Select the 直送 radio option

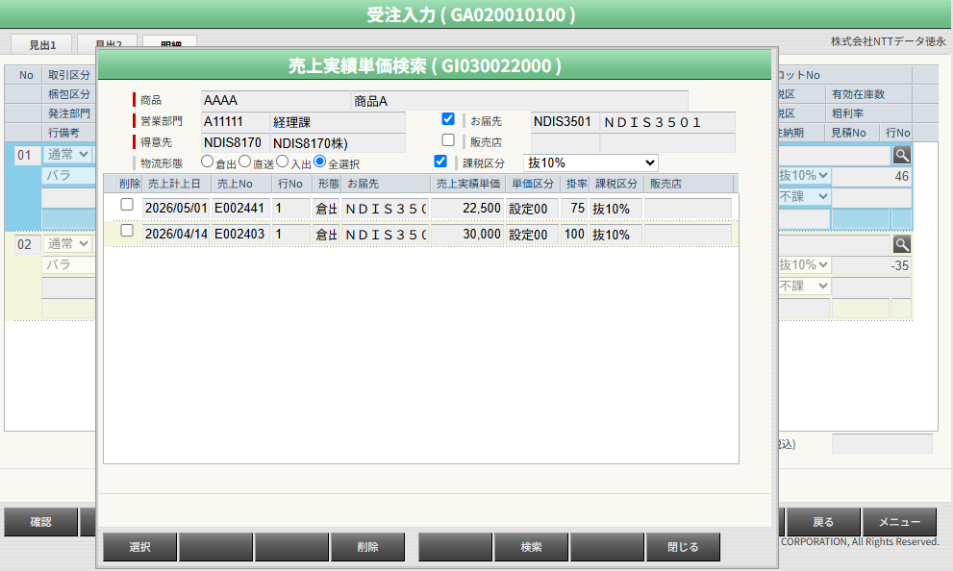point(245,161)
